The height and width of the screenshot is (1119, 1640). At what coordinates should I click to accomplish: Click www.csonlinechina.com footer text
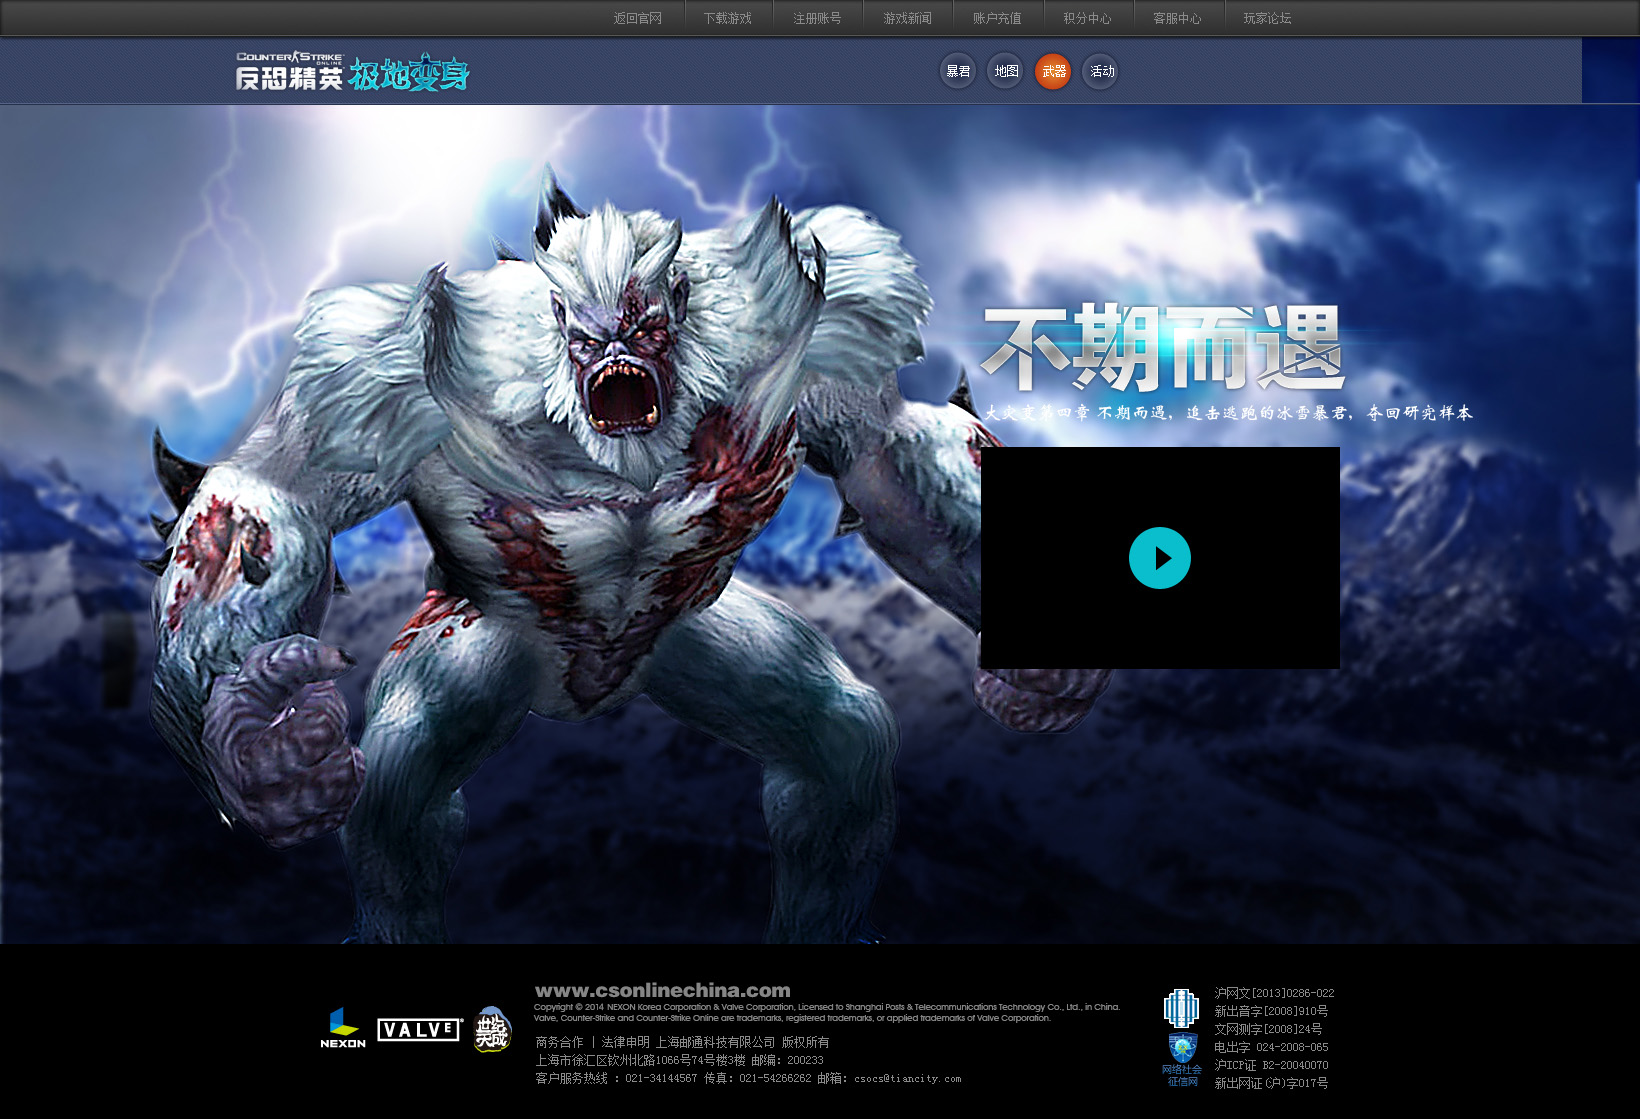coord(662,990)
